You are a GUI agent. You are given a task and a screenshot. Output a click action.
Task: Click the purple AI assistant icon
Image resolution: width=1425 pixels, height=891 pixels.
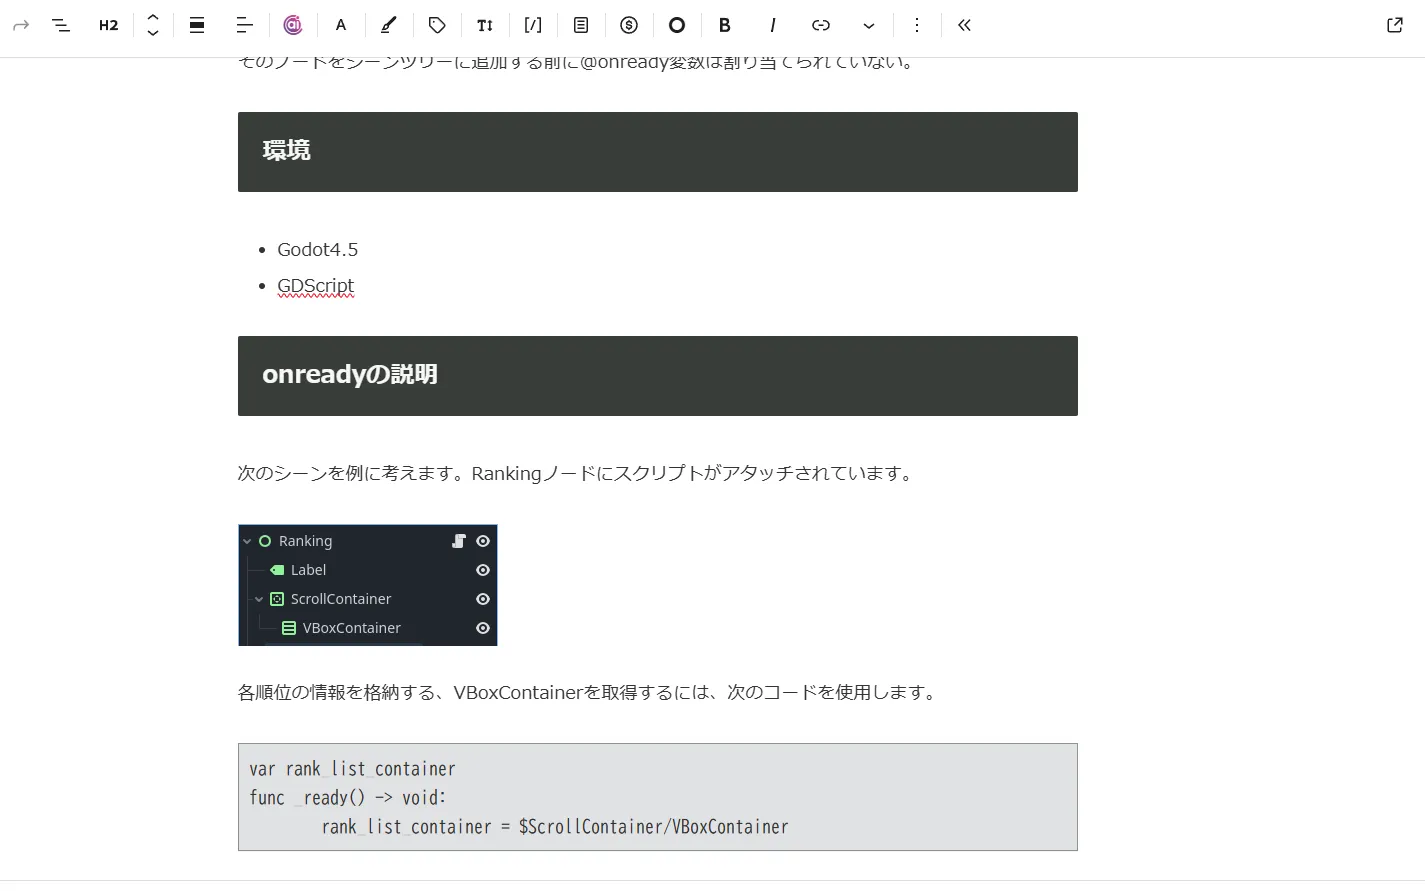tap(293, 25)
